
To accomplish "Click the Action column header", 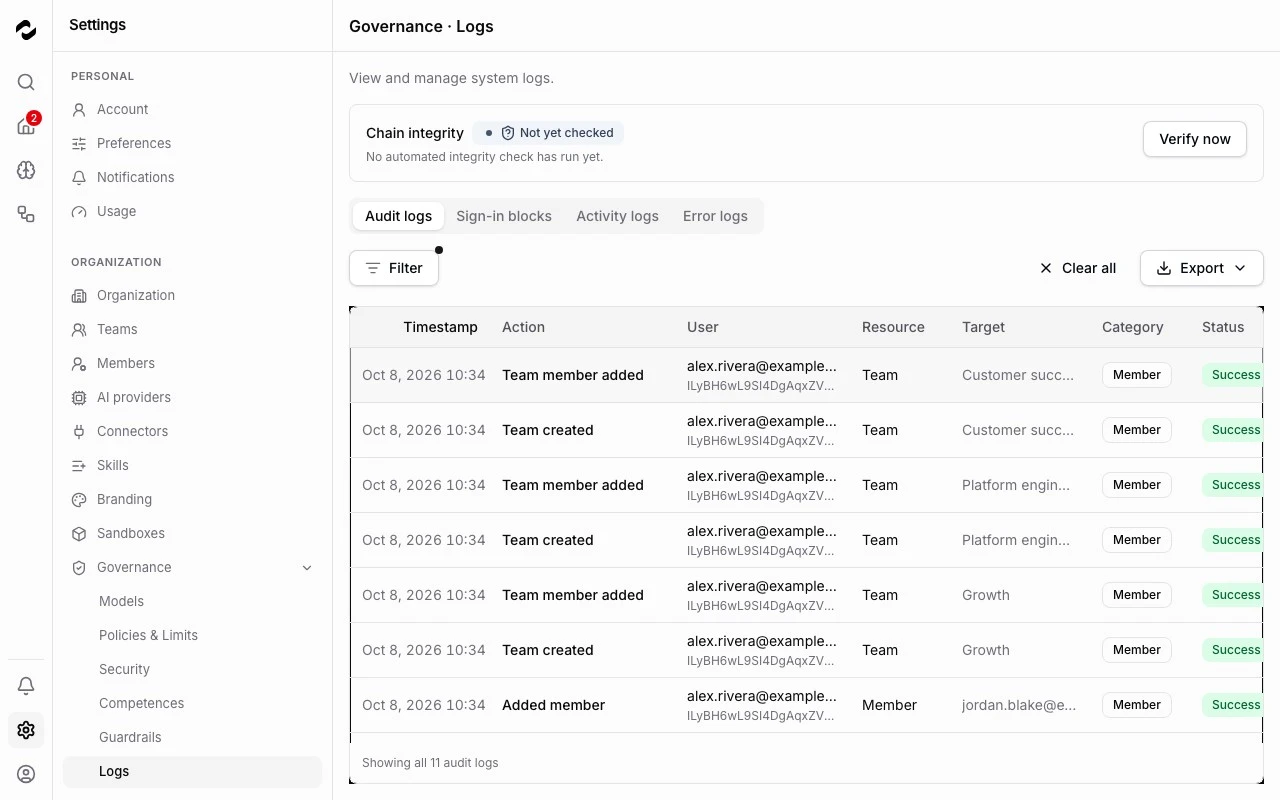I will pos(523,327).
